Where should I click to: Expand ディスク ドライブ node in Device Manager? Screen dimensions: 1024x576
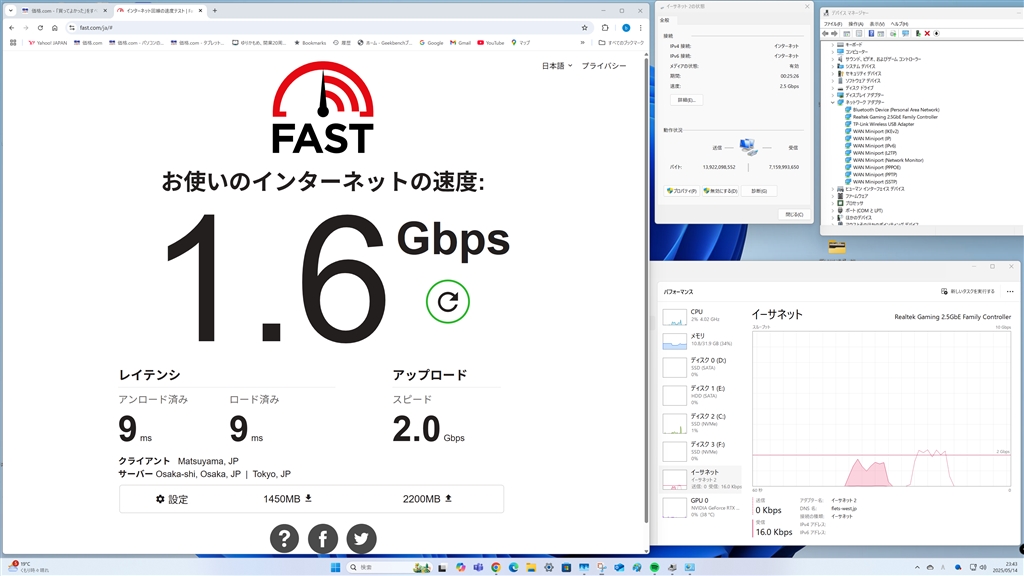point(833,88)
